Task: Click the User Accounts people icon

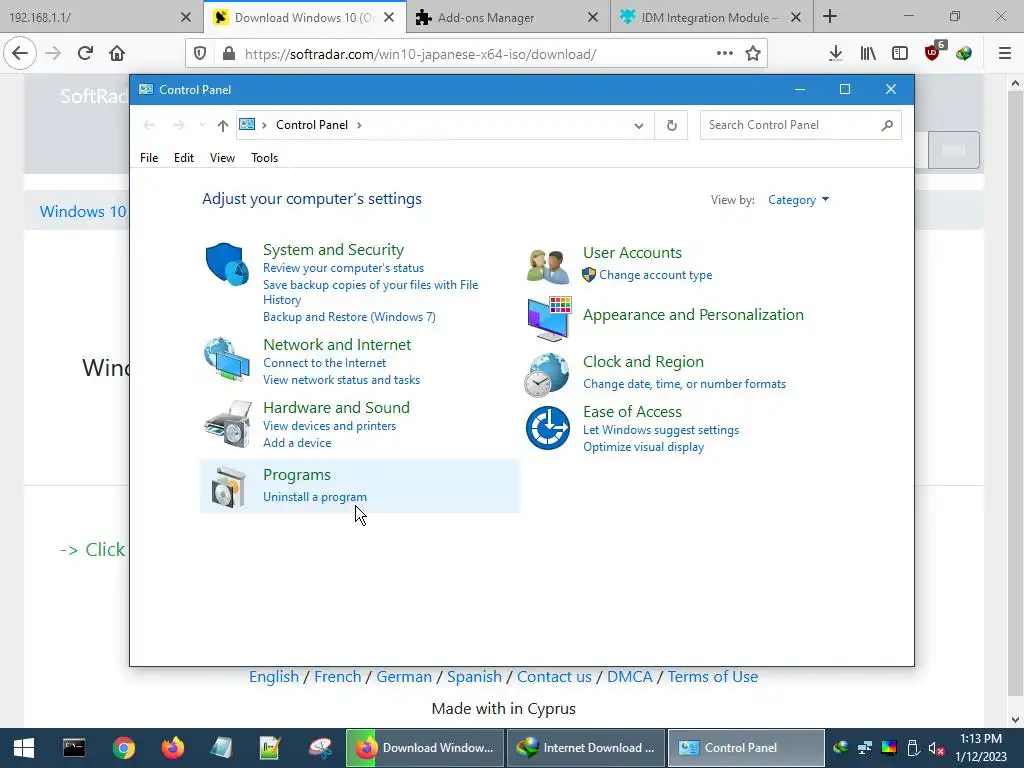Action: [548, 266]
